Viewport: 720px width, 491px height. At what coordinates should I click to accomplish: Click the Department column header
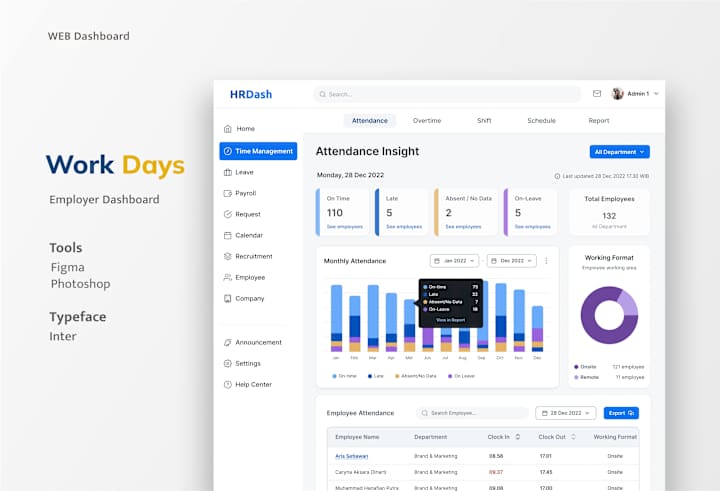tap(430, 437)
